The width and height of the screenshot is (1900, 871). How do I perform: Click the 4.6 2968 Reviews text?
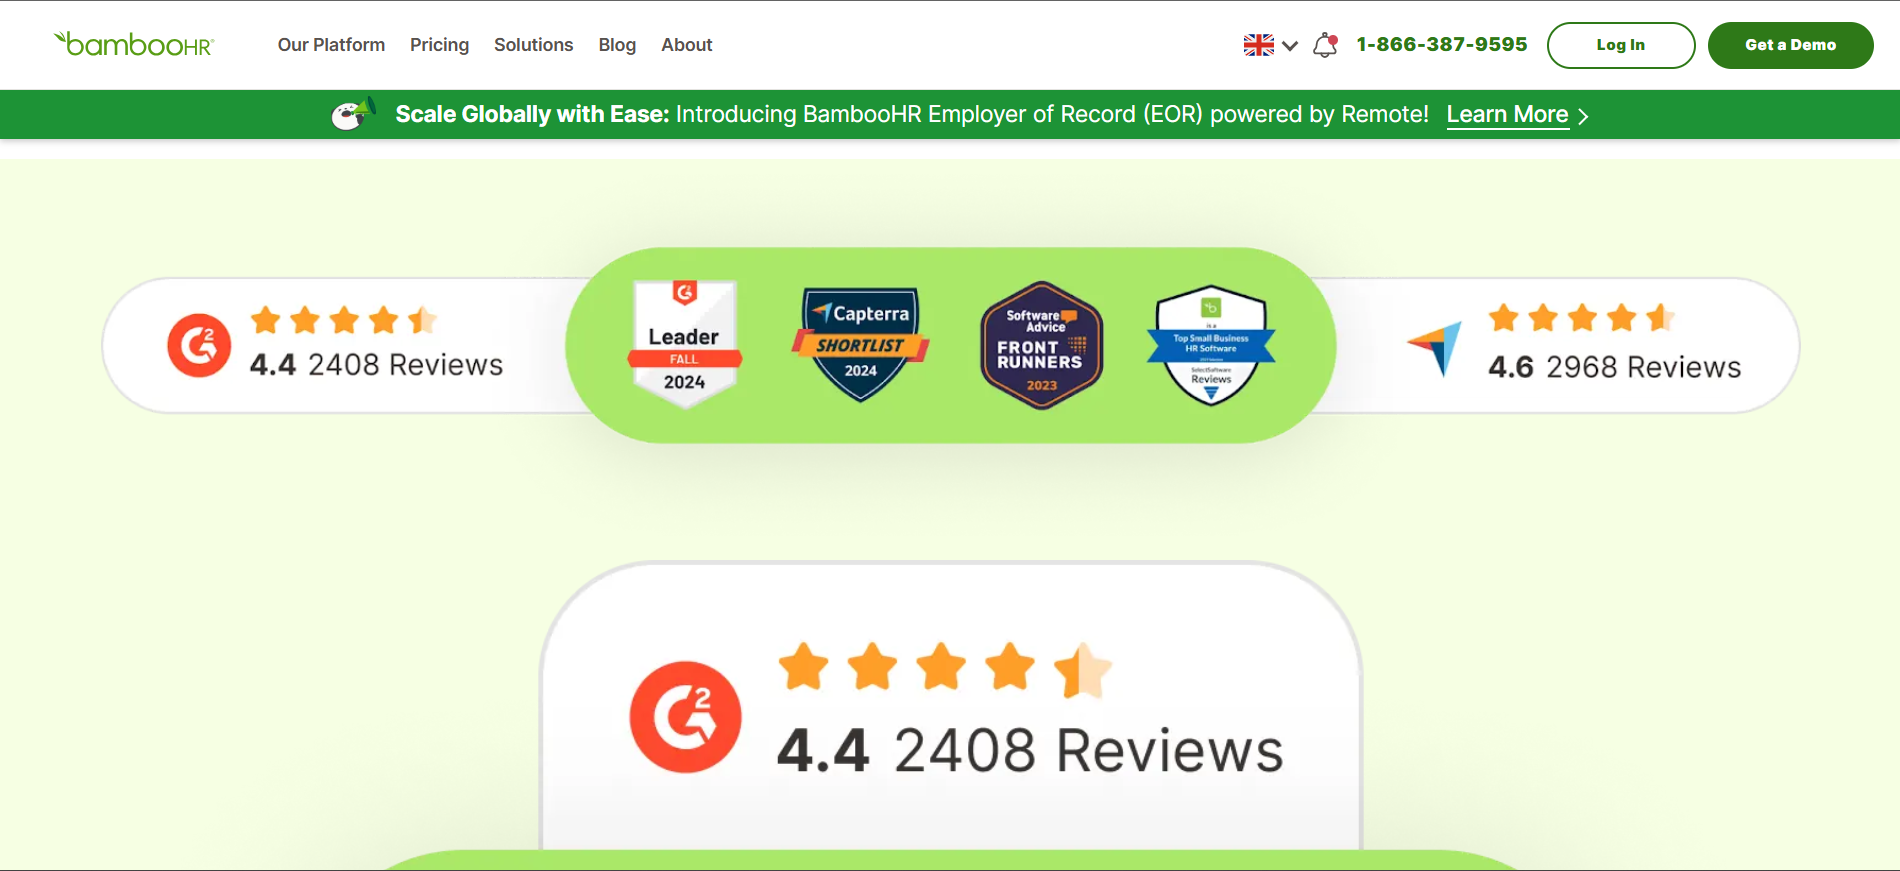pos(1614,367)
